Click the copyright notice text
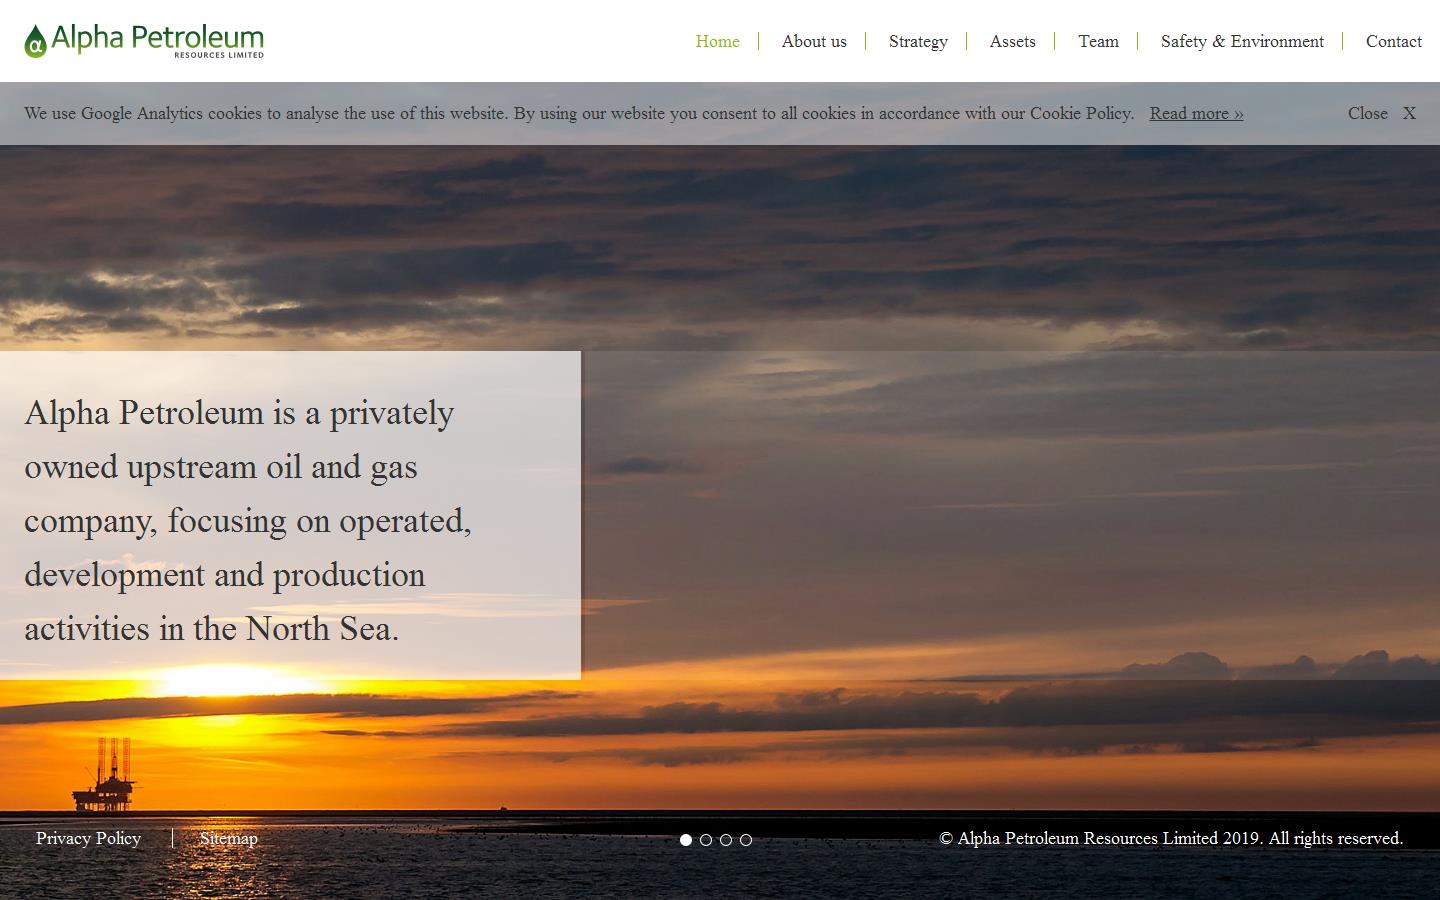The height and width of the screenshot is (900, 1440). click(x=1171, y=839)
